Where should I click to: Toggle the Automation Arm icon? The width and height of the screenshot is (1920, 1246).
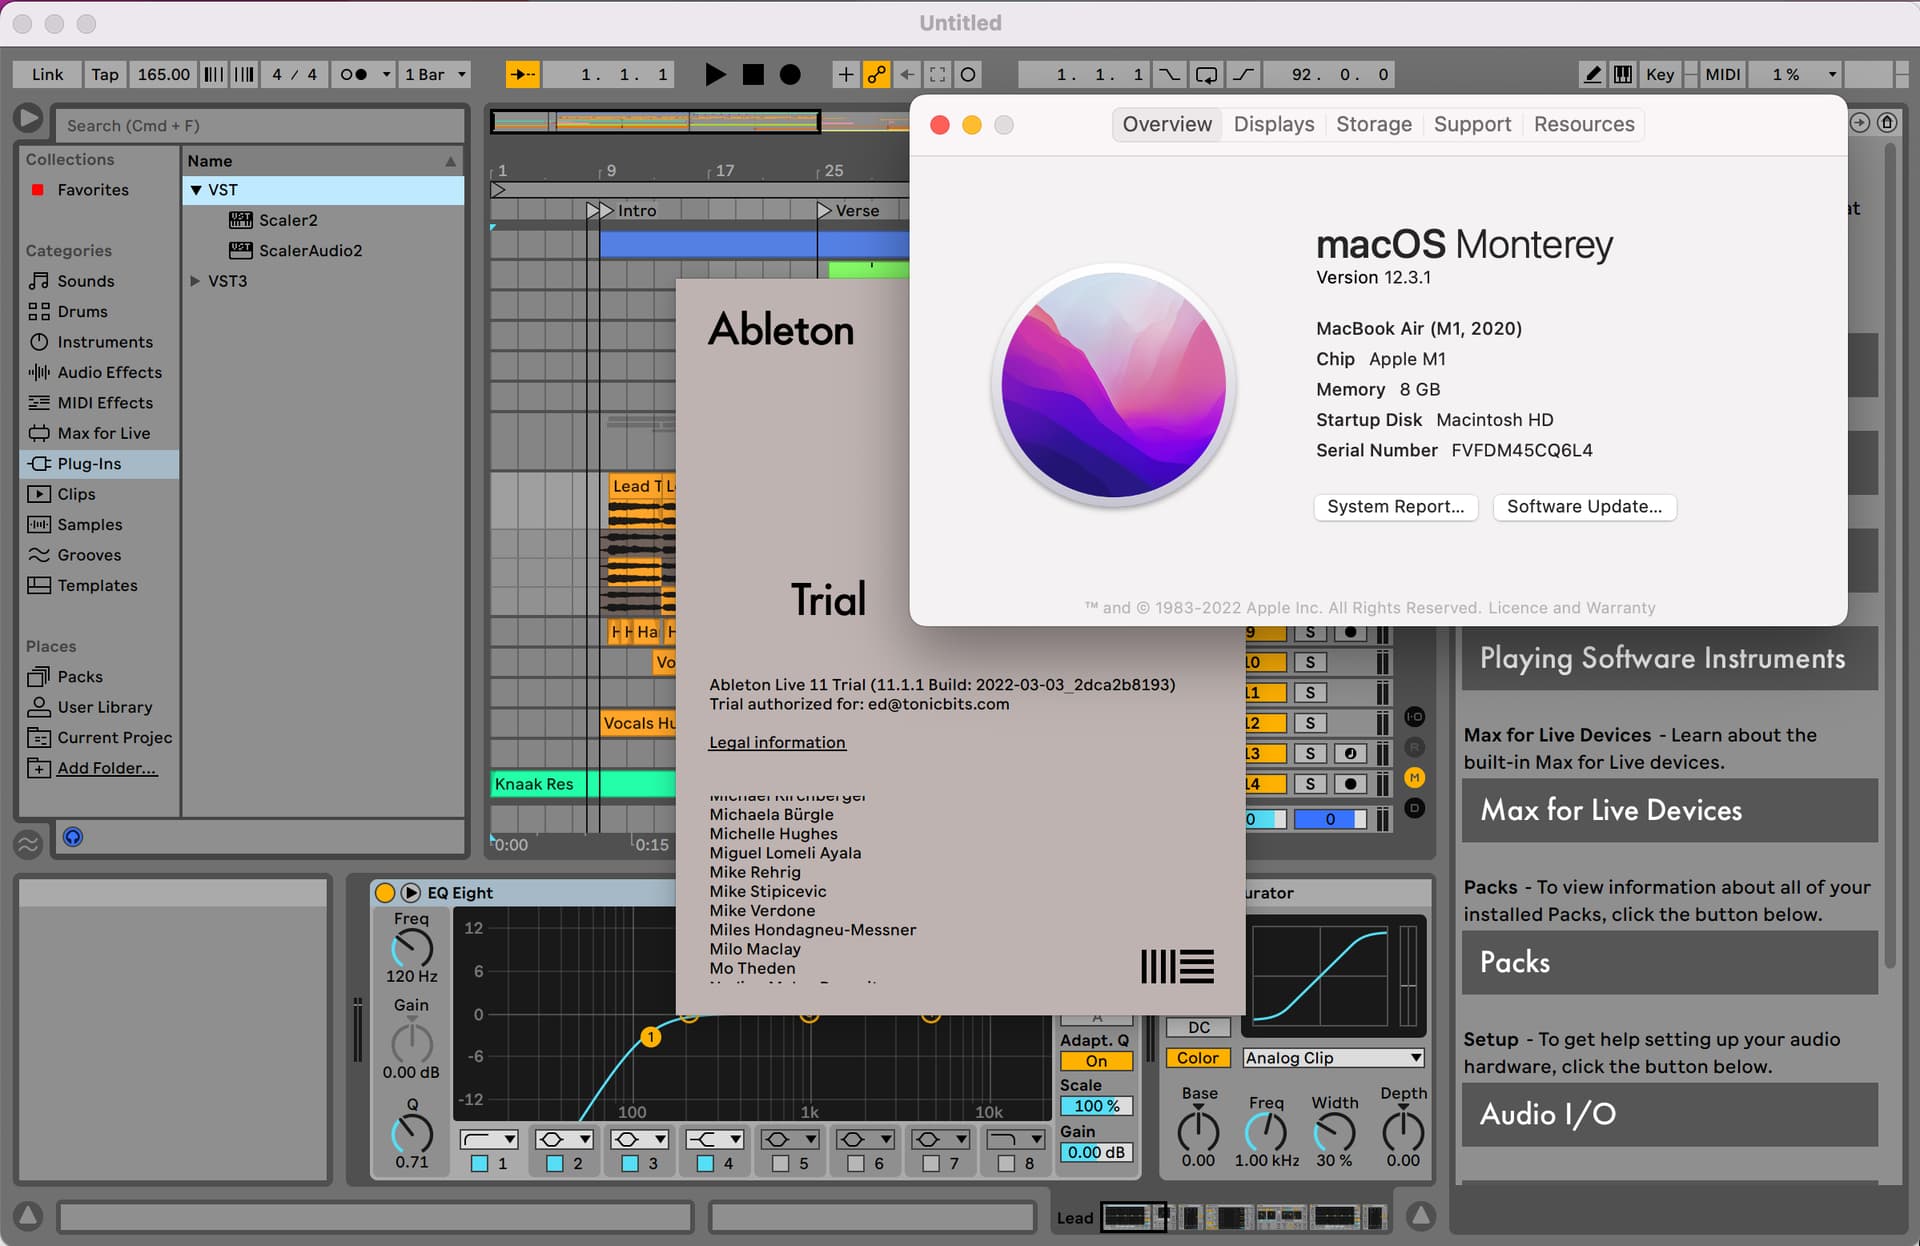877,74
